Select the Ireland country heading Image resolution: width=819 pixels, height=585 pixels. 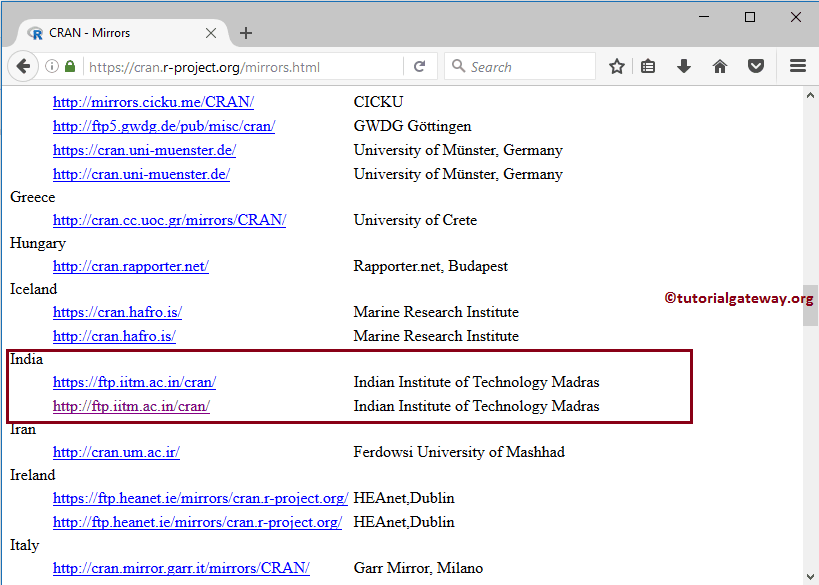click(x=32, y=475)
